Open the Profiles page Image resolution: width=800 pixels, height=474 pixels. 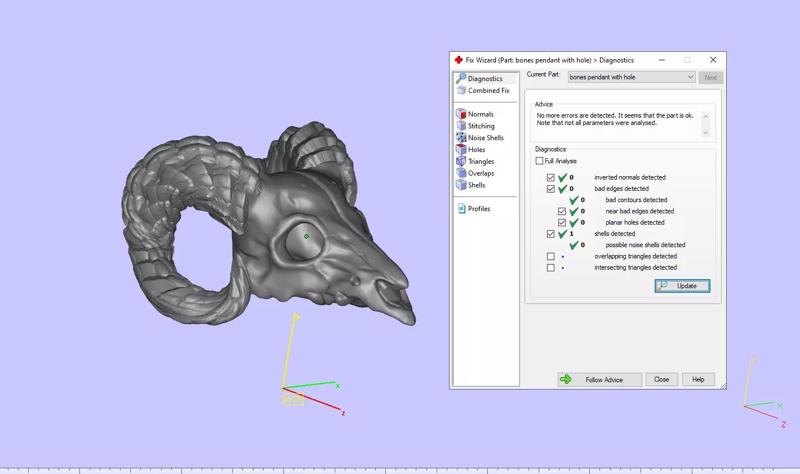point(479,209)
